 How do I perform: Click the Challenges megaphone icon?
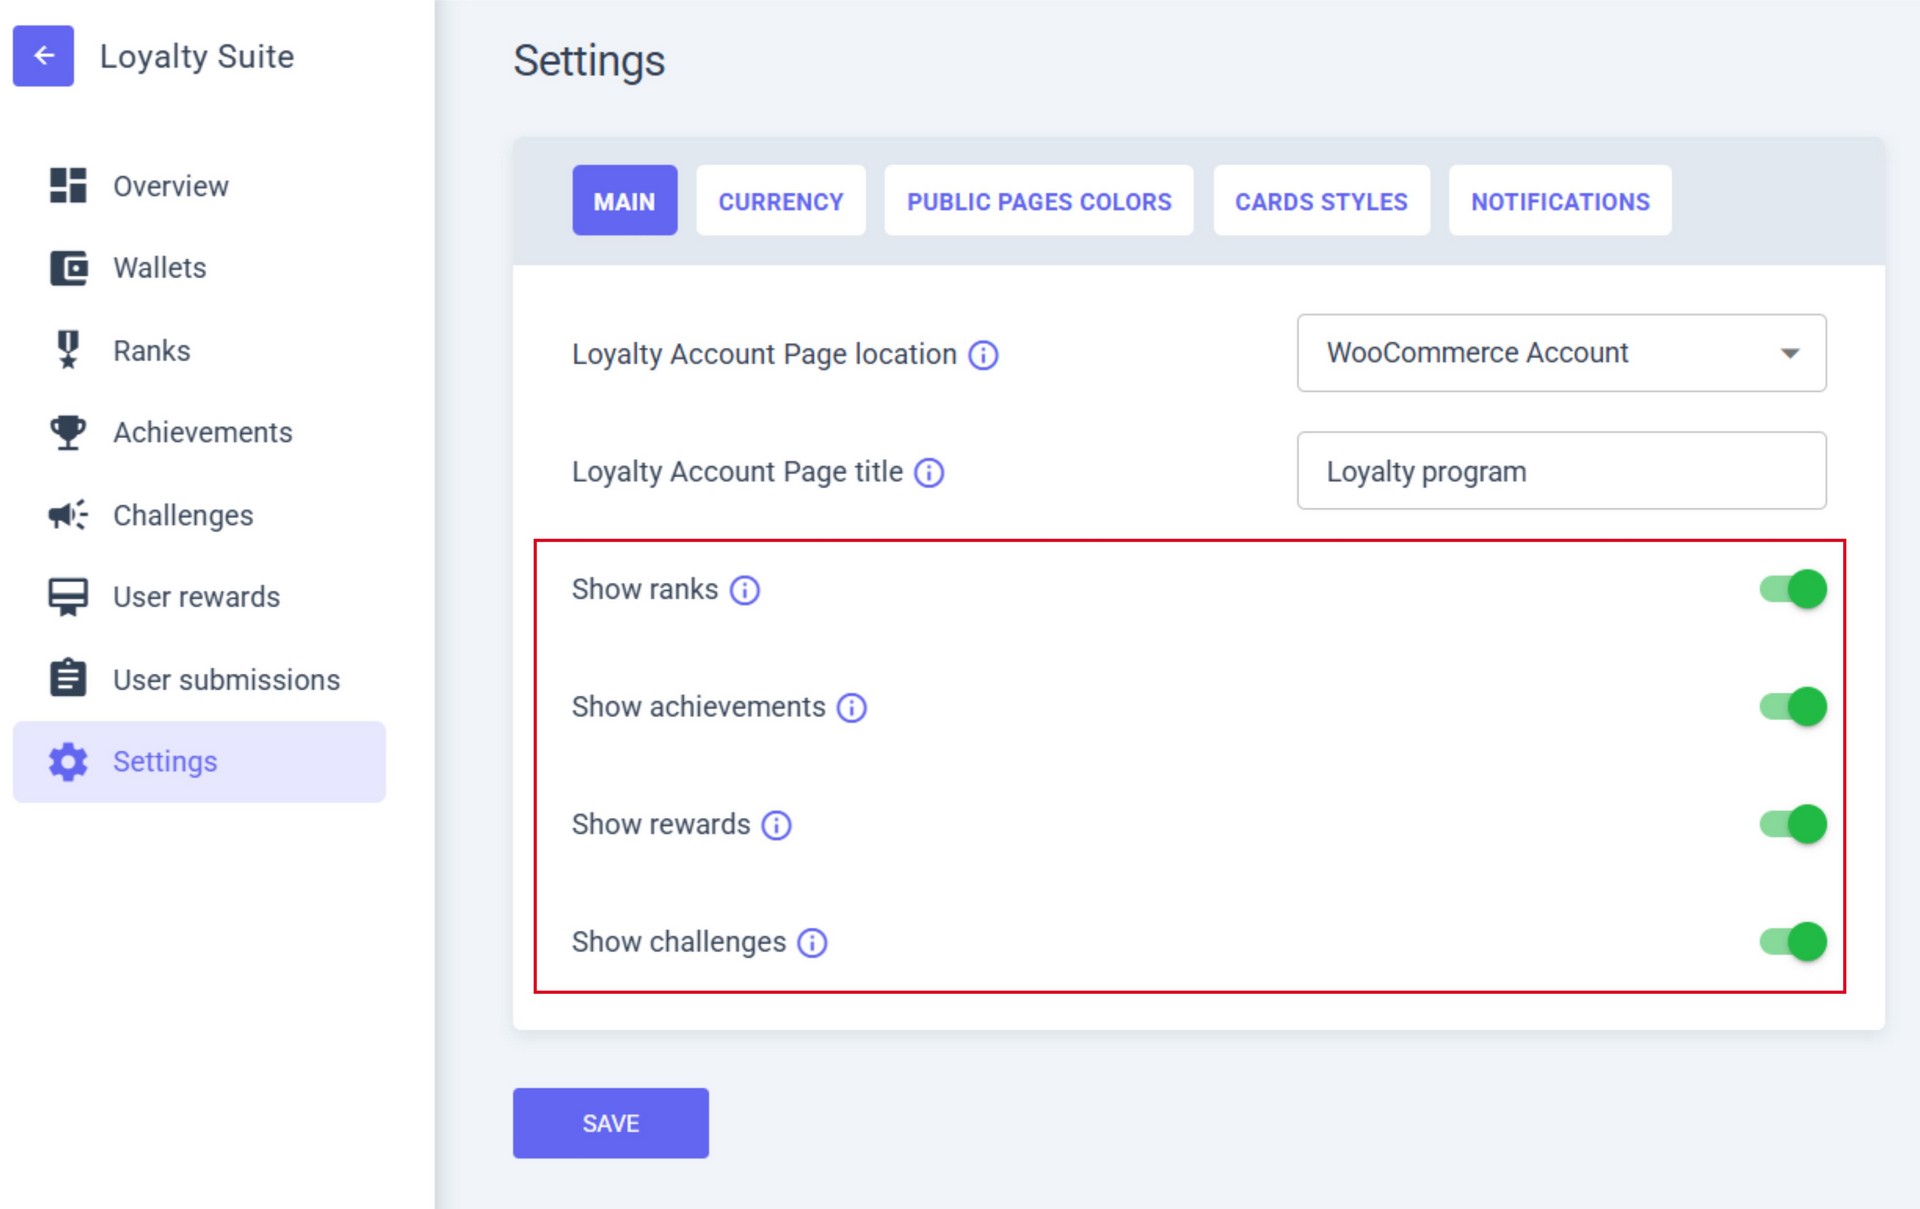tap(68, 515)
